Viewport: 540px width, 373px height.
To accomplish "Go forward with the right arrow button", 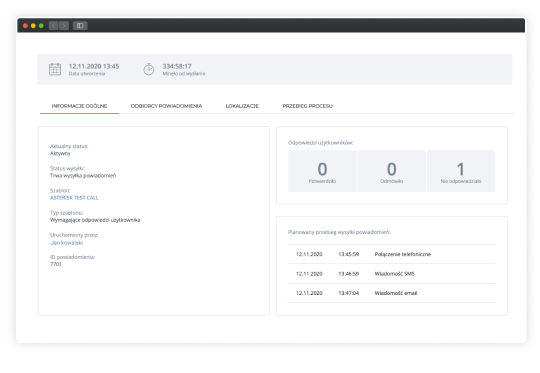I will [x=64, y=25].
